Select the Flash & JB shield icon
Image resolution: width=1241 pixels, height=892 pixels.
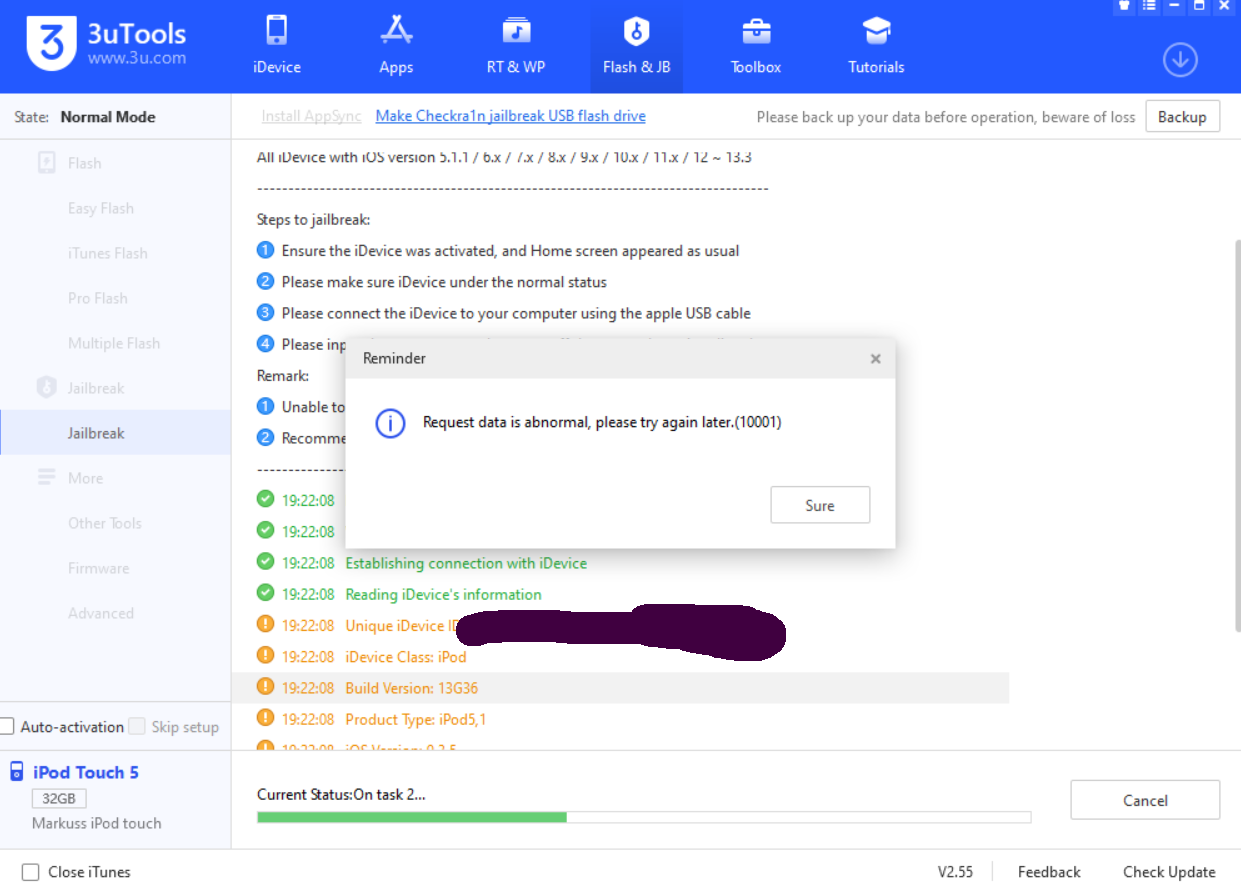pyautogui.click(x=636, y=32)
